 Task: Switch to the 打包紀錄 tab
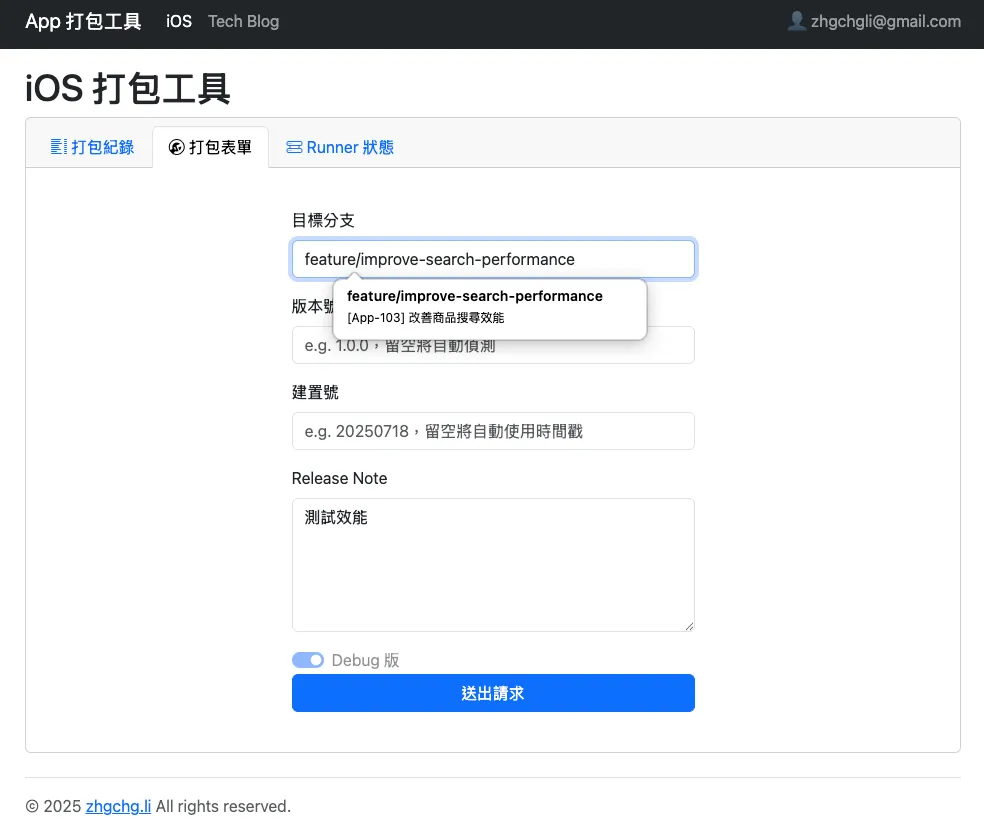[x=102, y=147]
